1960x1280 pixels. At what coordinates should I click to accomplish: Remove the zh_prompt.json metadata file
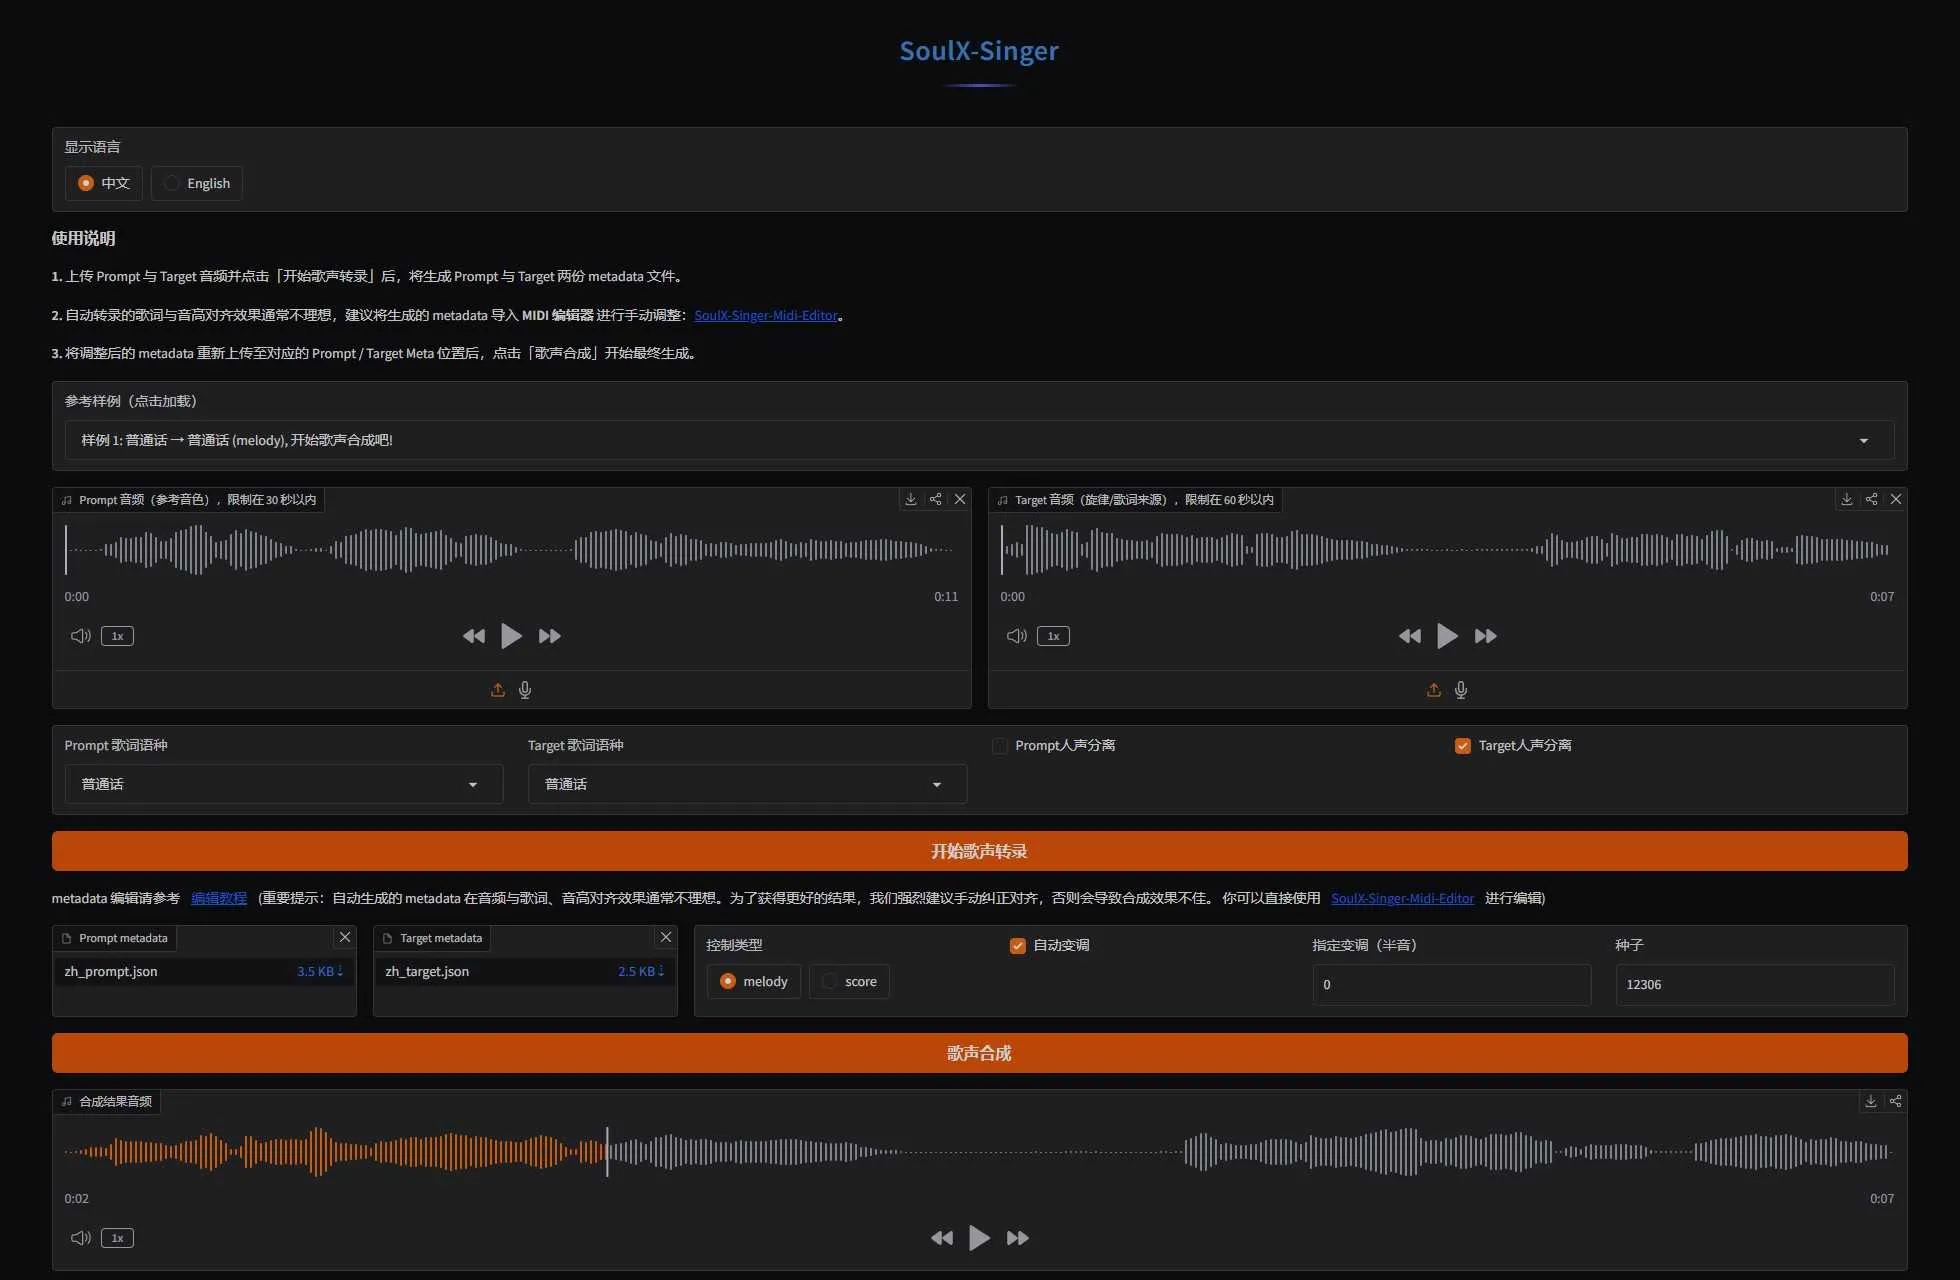coord(345,937)
